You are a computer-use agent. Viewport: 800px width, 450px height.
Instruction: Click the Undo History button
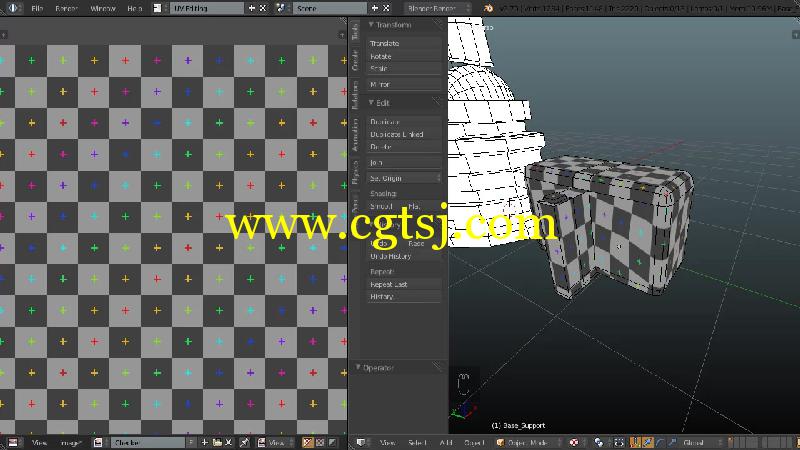coord(404,256)
